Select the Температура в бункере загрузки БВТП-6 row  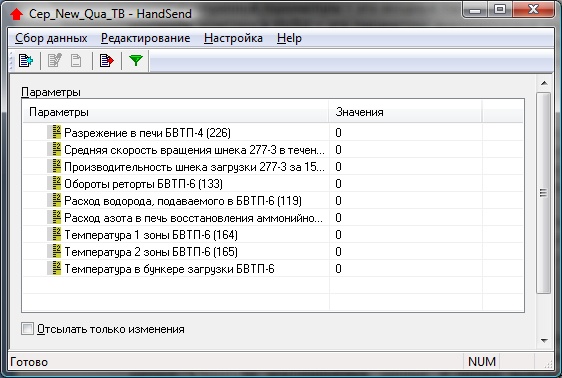(273, 269)
